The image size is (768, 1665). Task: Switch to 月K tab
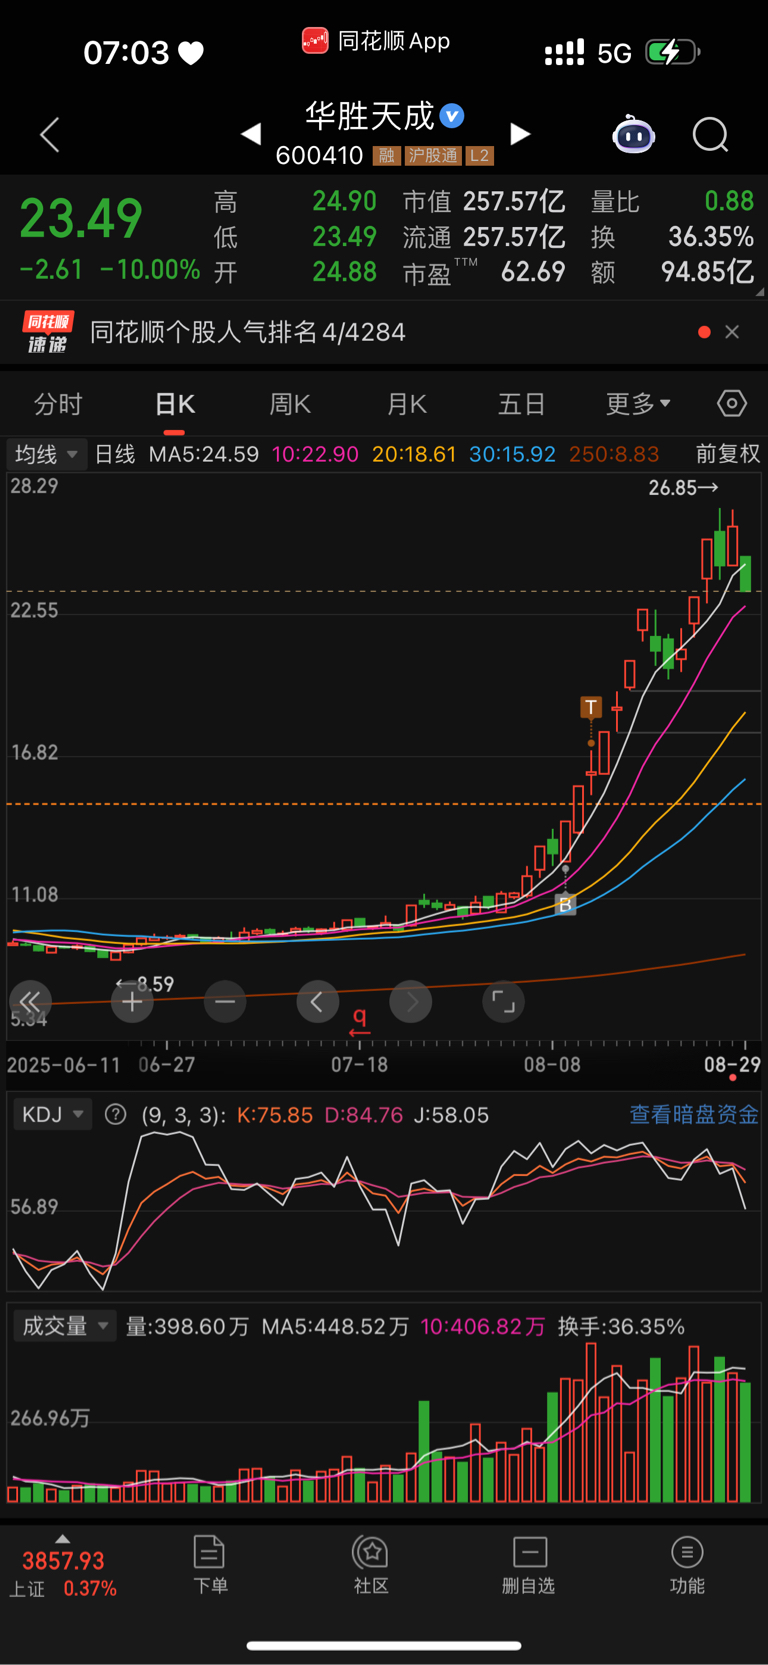tap(407, 404)
